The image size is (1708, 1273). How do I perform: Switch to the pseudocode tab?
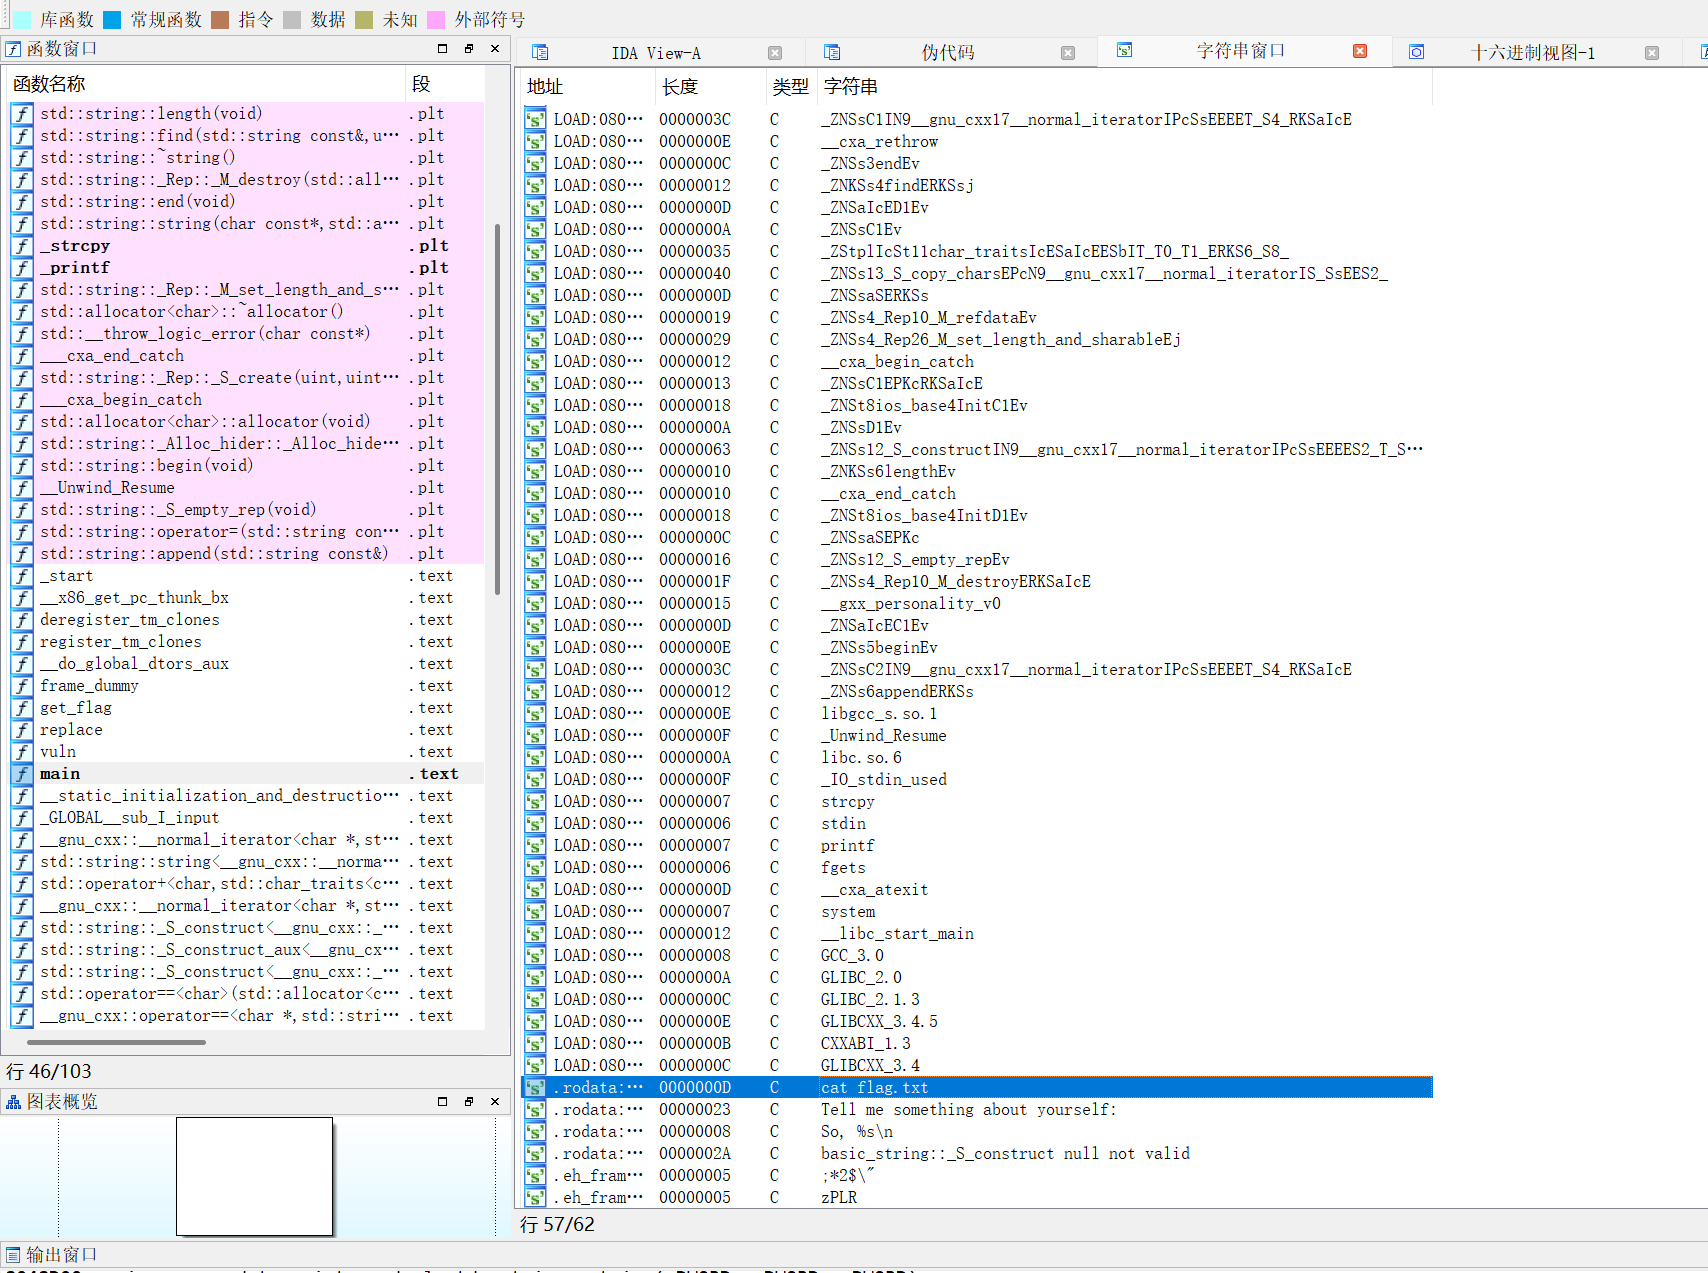946,53
